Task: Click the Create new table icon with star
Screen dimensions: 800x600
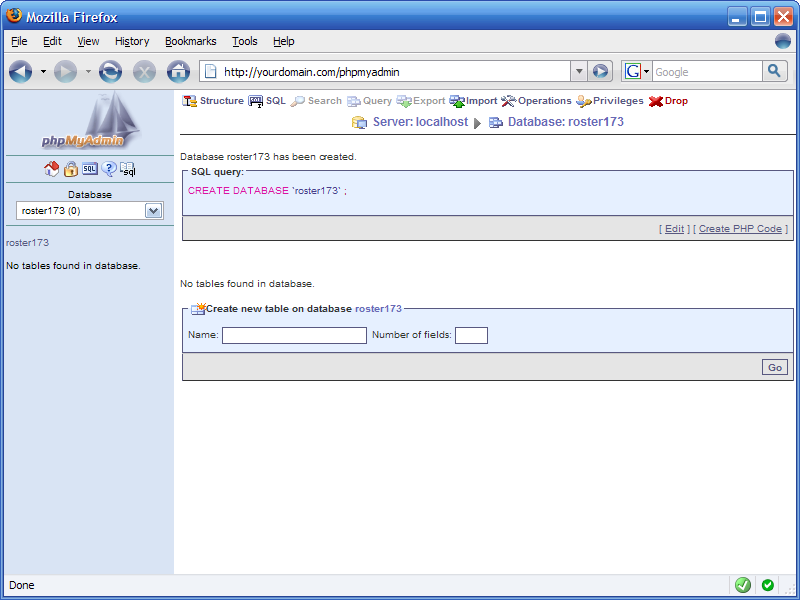Action: click(x=198, y=308)
